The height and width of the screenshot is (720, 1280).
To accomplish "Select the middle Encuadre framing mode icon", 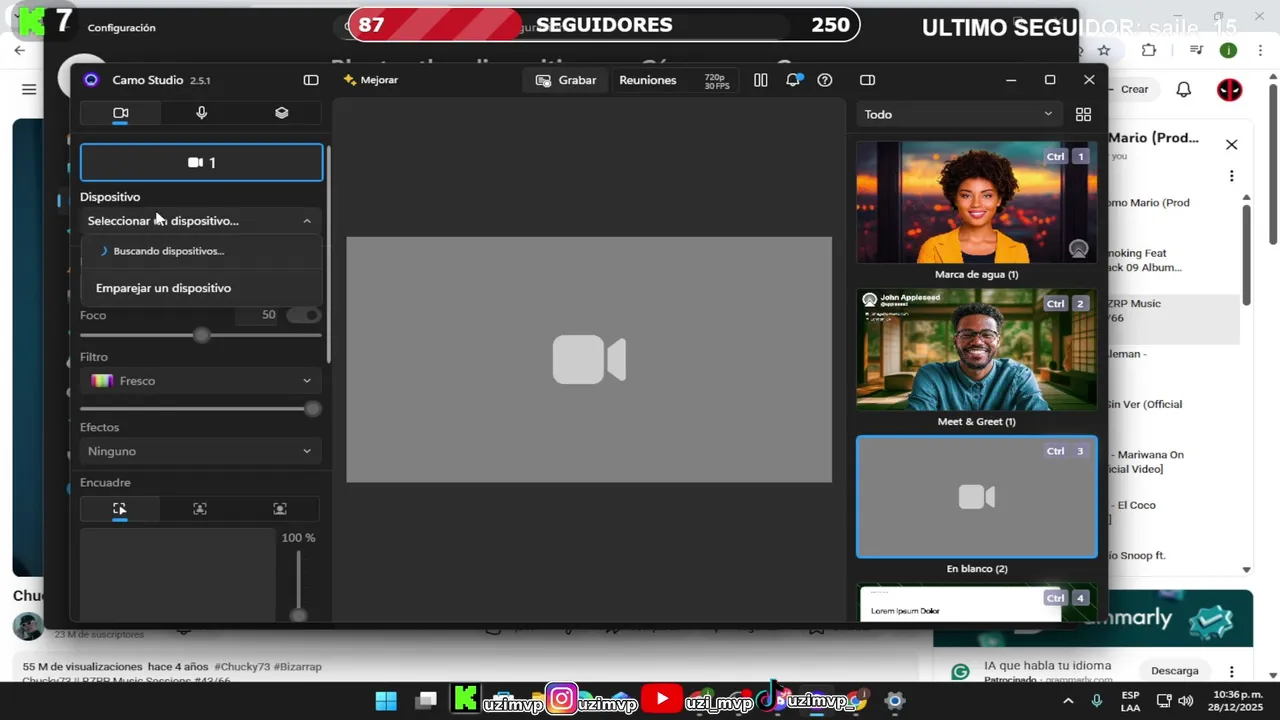I will [200, 509].
